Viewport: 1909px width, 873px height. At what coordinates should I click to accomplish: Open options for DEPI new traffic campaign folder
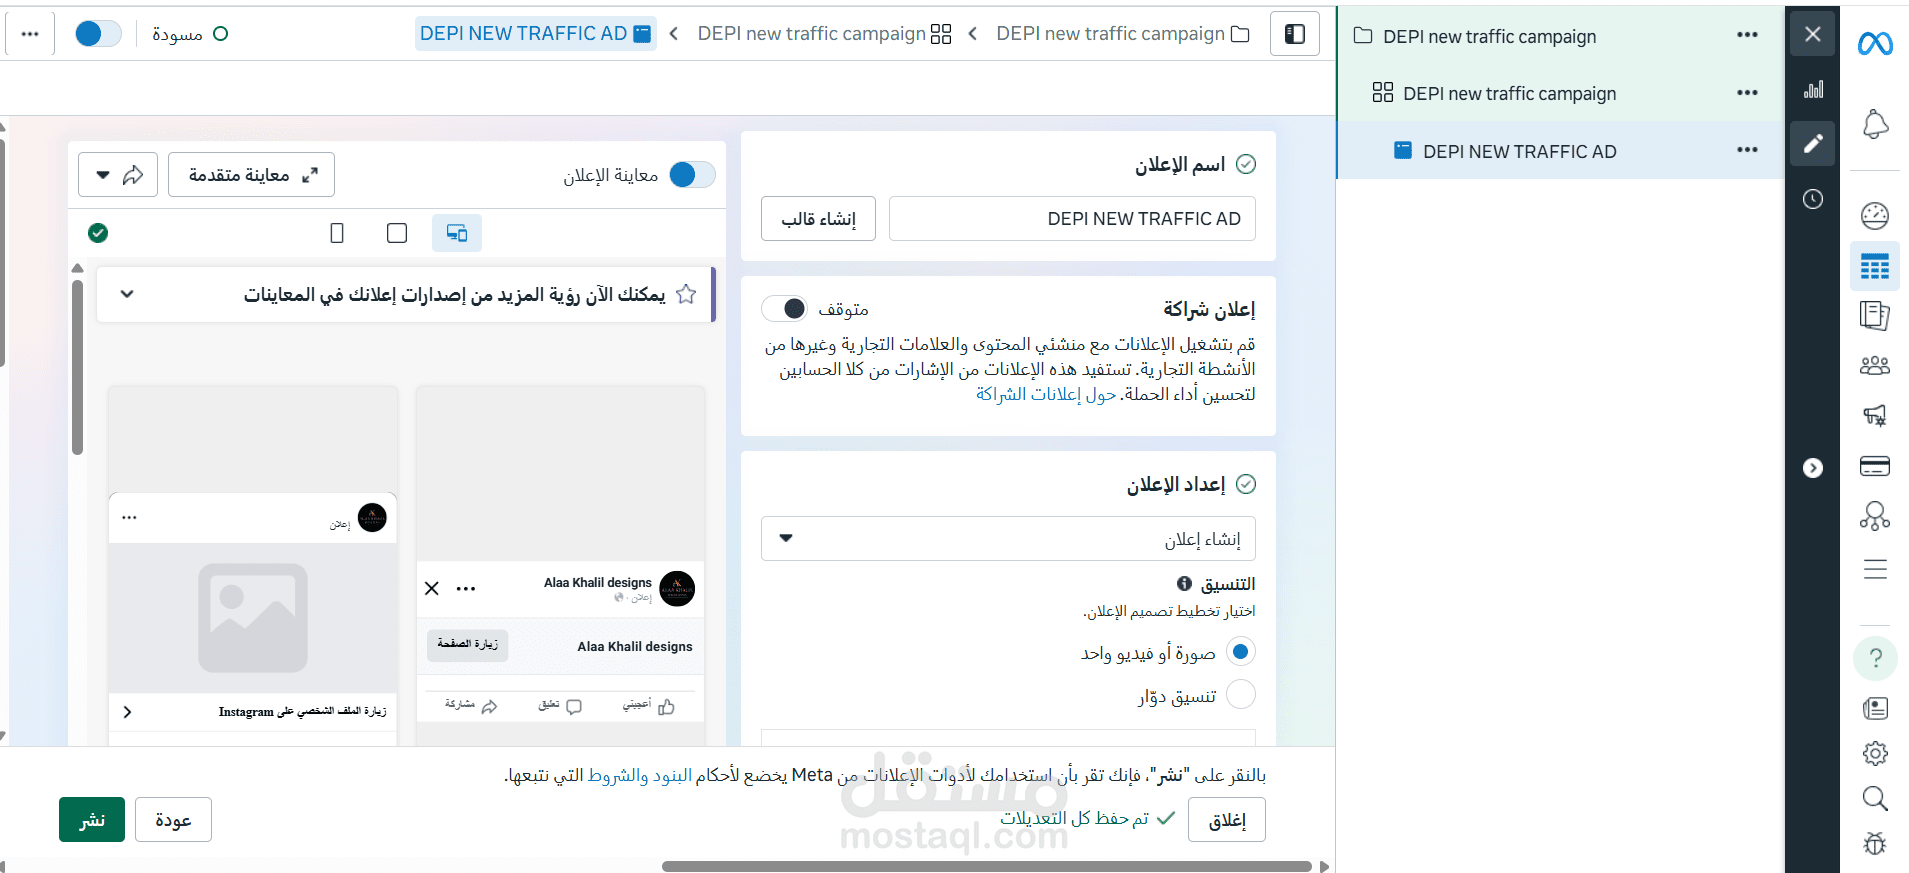(x=1747, y=35)
